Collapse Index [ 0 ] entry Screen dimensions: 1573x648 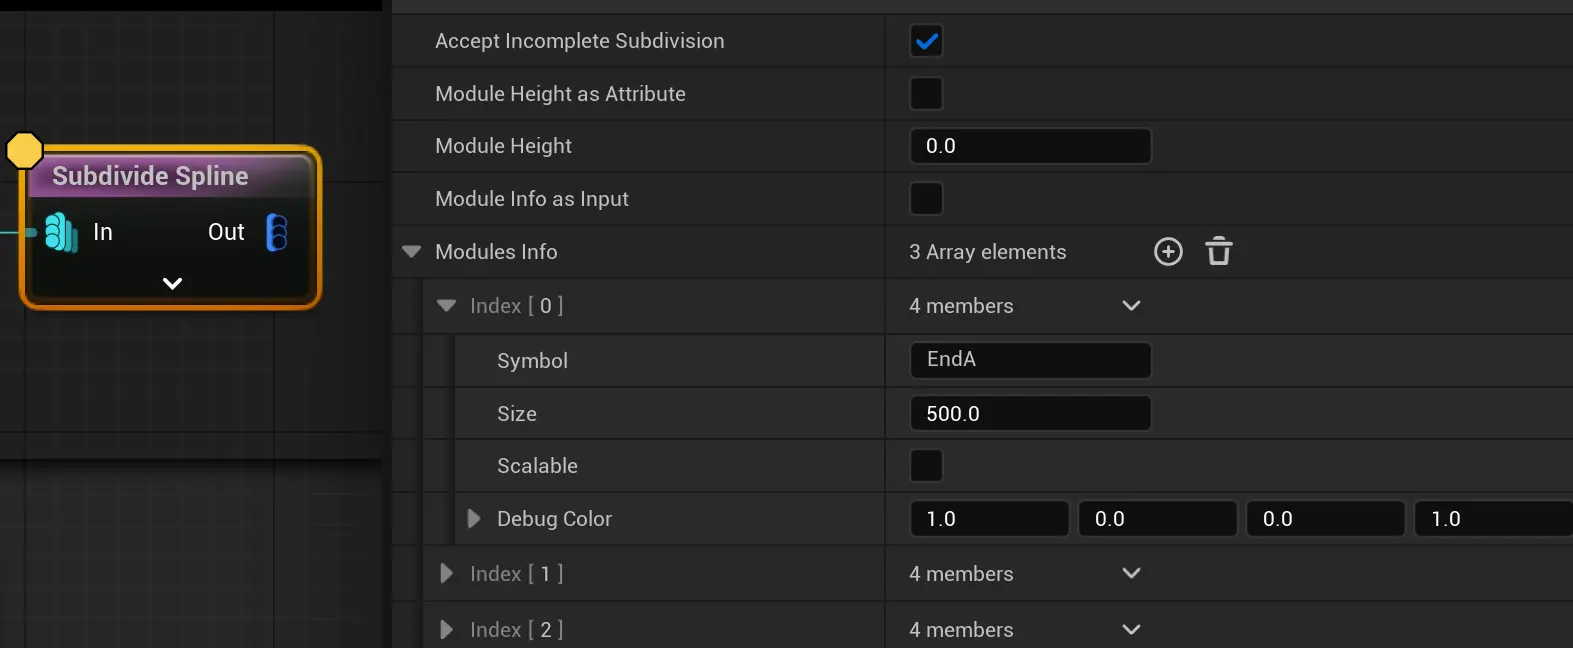[447, 306]
